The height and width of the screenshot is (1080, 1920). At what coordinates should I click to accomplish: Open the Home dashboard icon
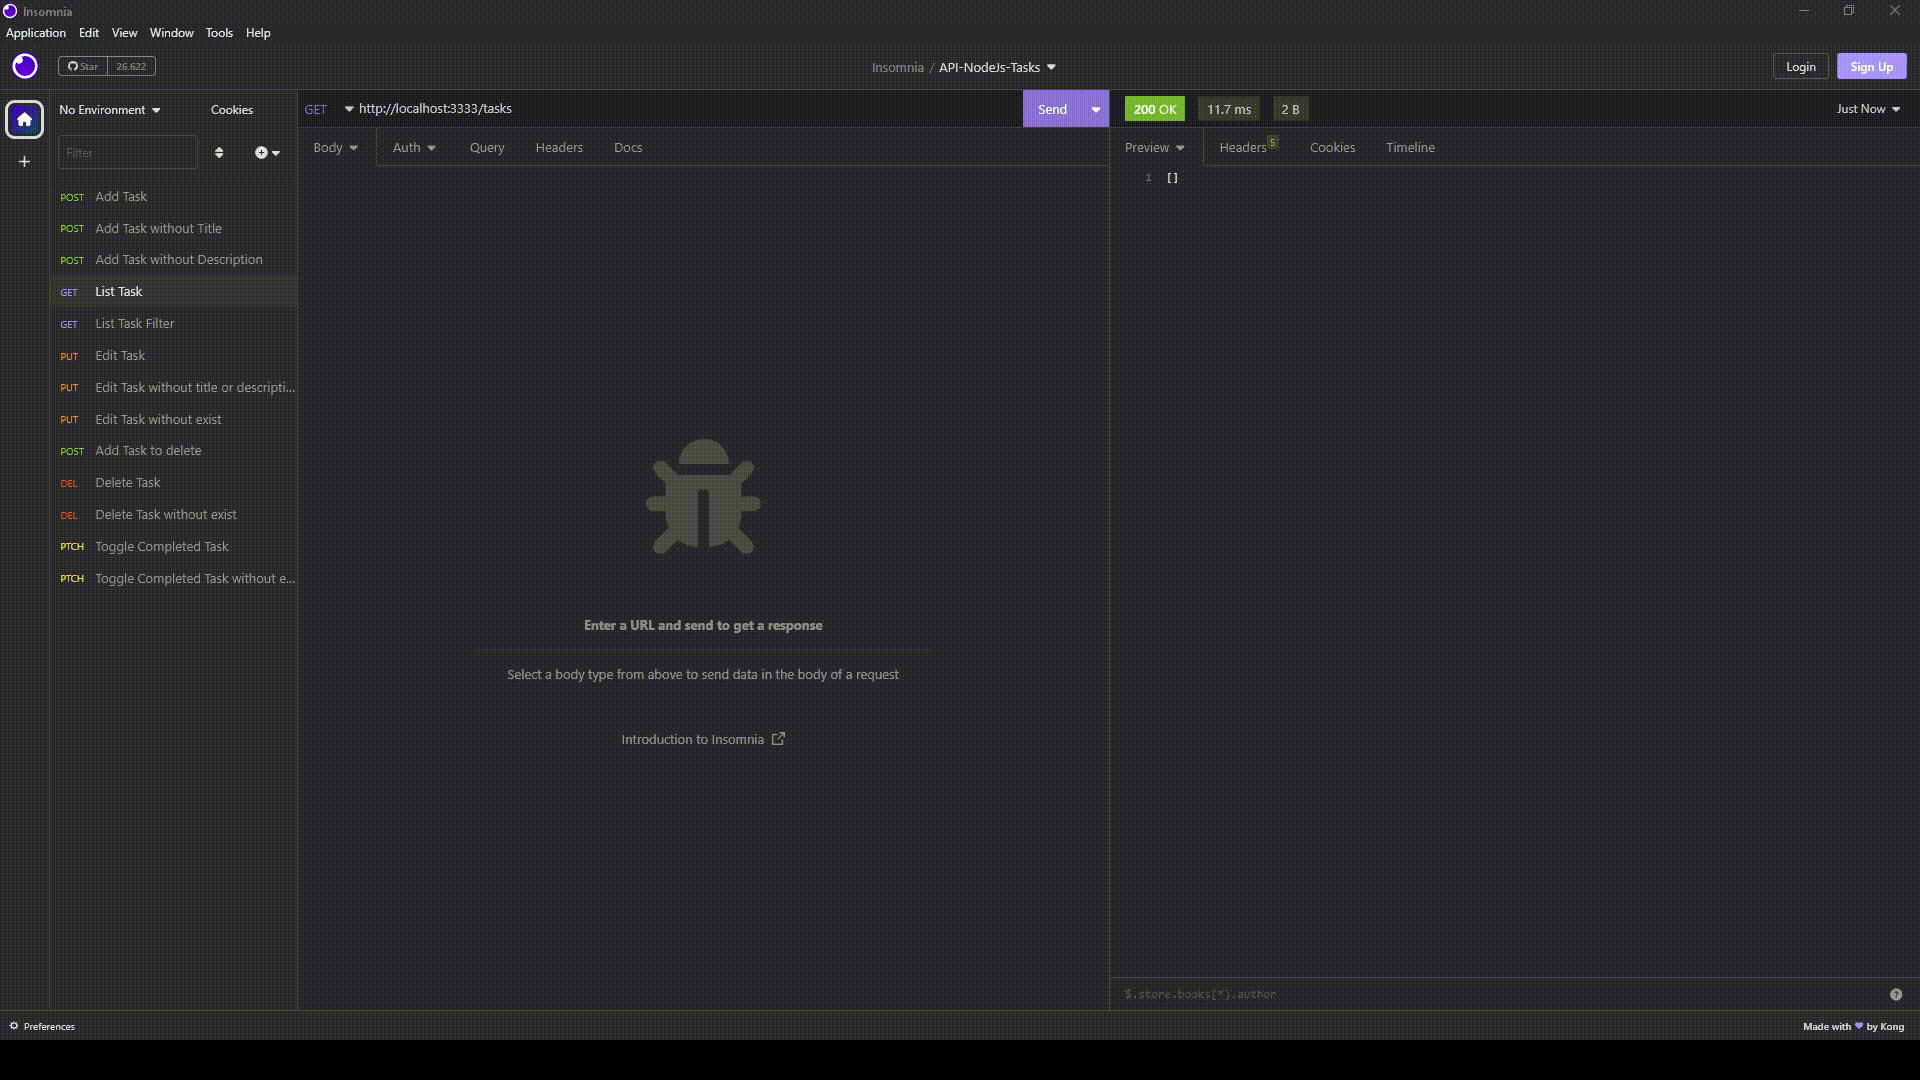point(24,119)
